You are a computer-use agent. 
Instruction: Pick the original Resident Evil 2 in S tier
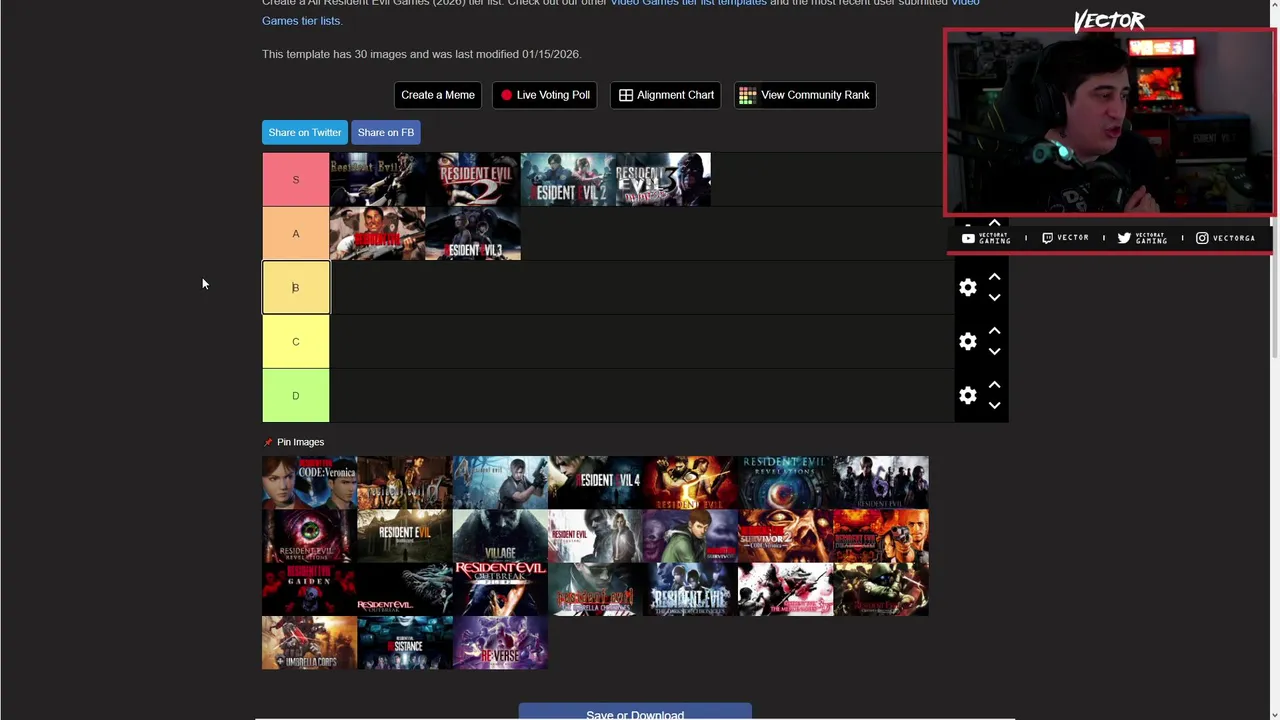tap(473, 180)
